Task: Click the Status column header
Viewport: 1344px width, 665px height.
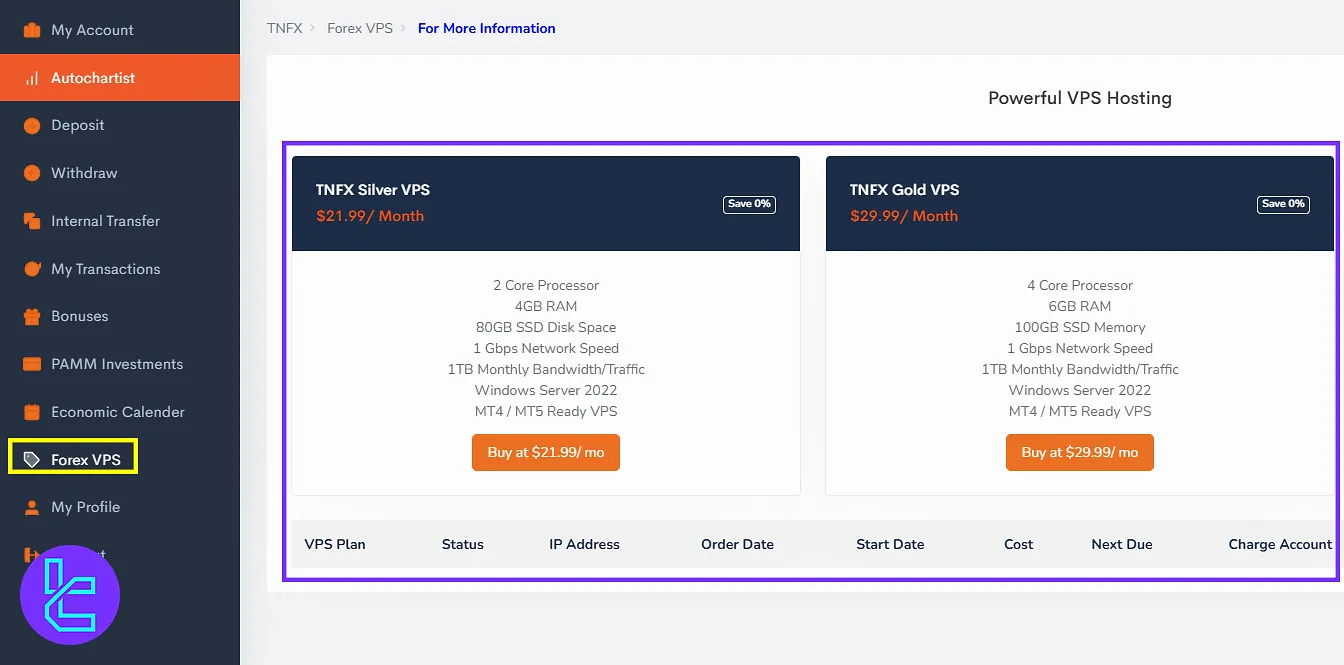Action: click(x=463, y=544)
